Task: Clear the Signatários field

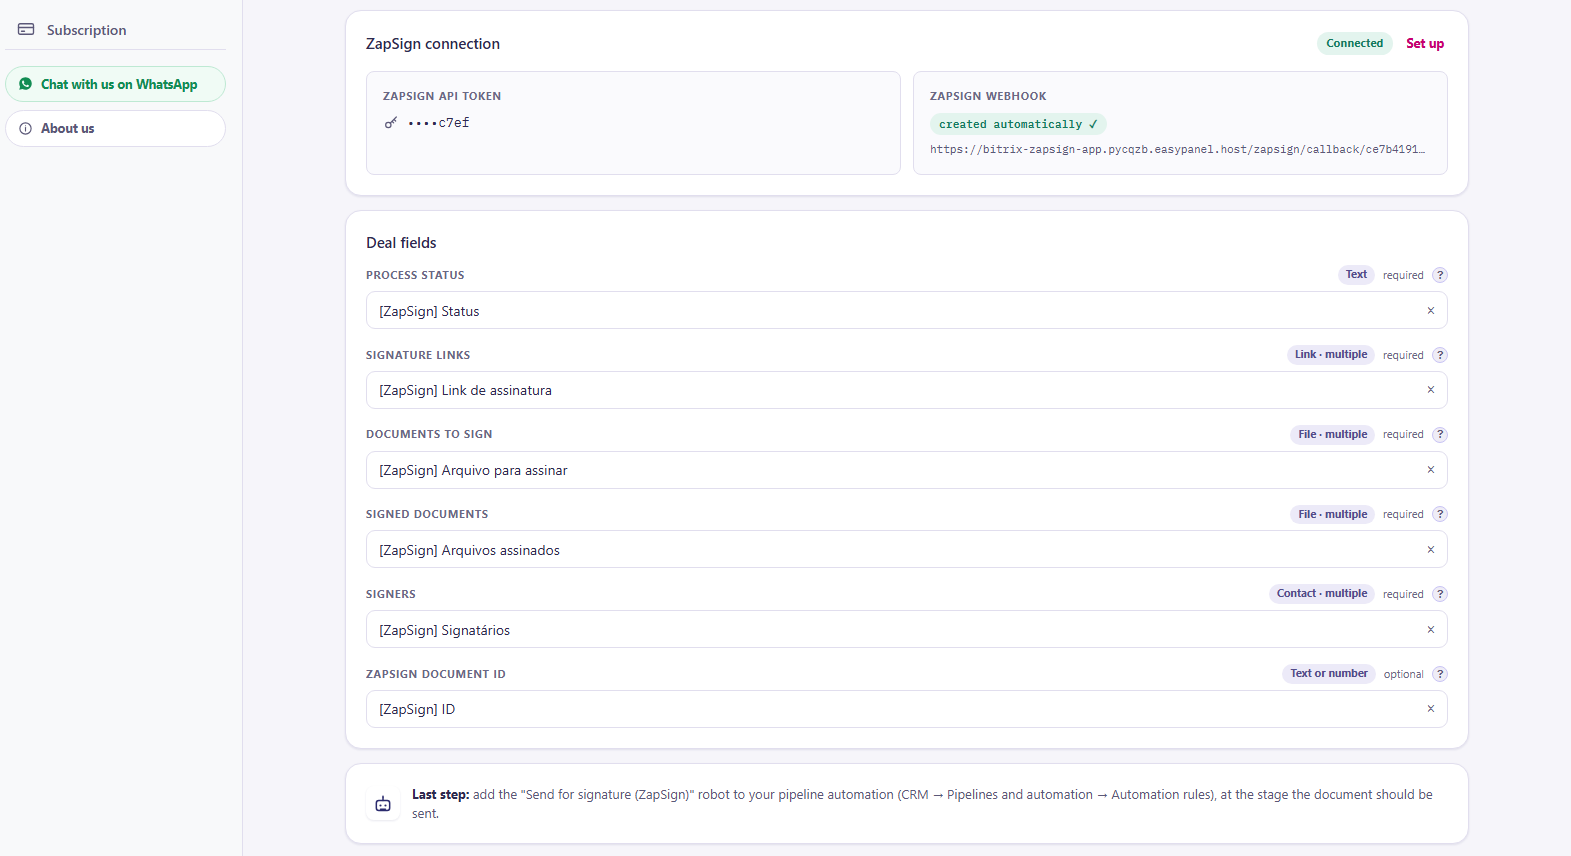Action: 1431,630
